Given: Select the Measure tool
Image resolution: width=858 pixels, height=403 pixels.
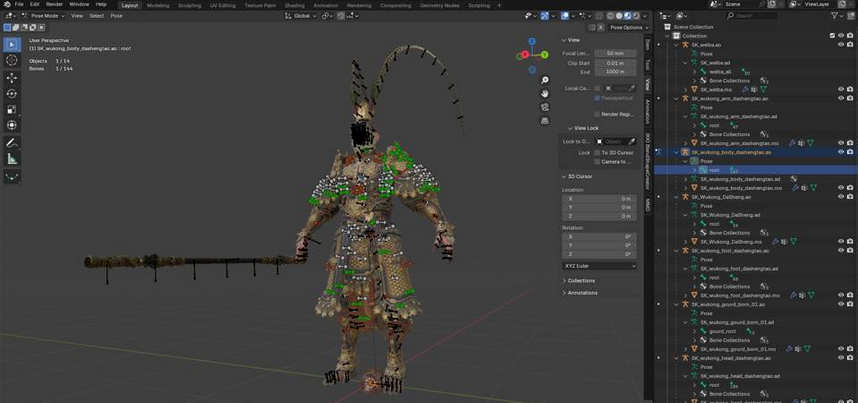Looking at the screenshot, I should [x=12, y=159].
